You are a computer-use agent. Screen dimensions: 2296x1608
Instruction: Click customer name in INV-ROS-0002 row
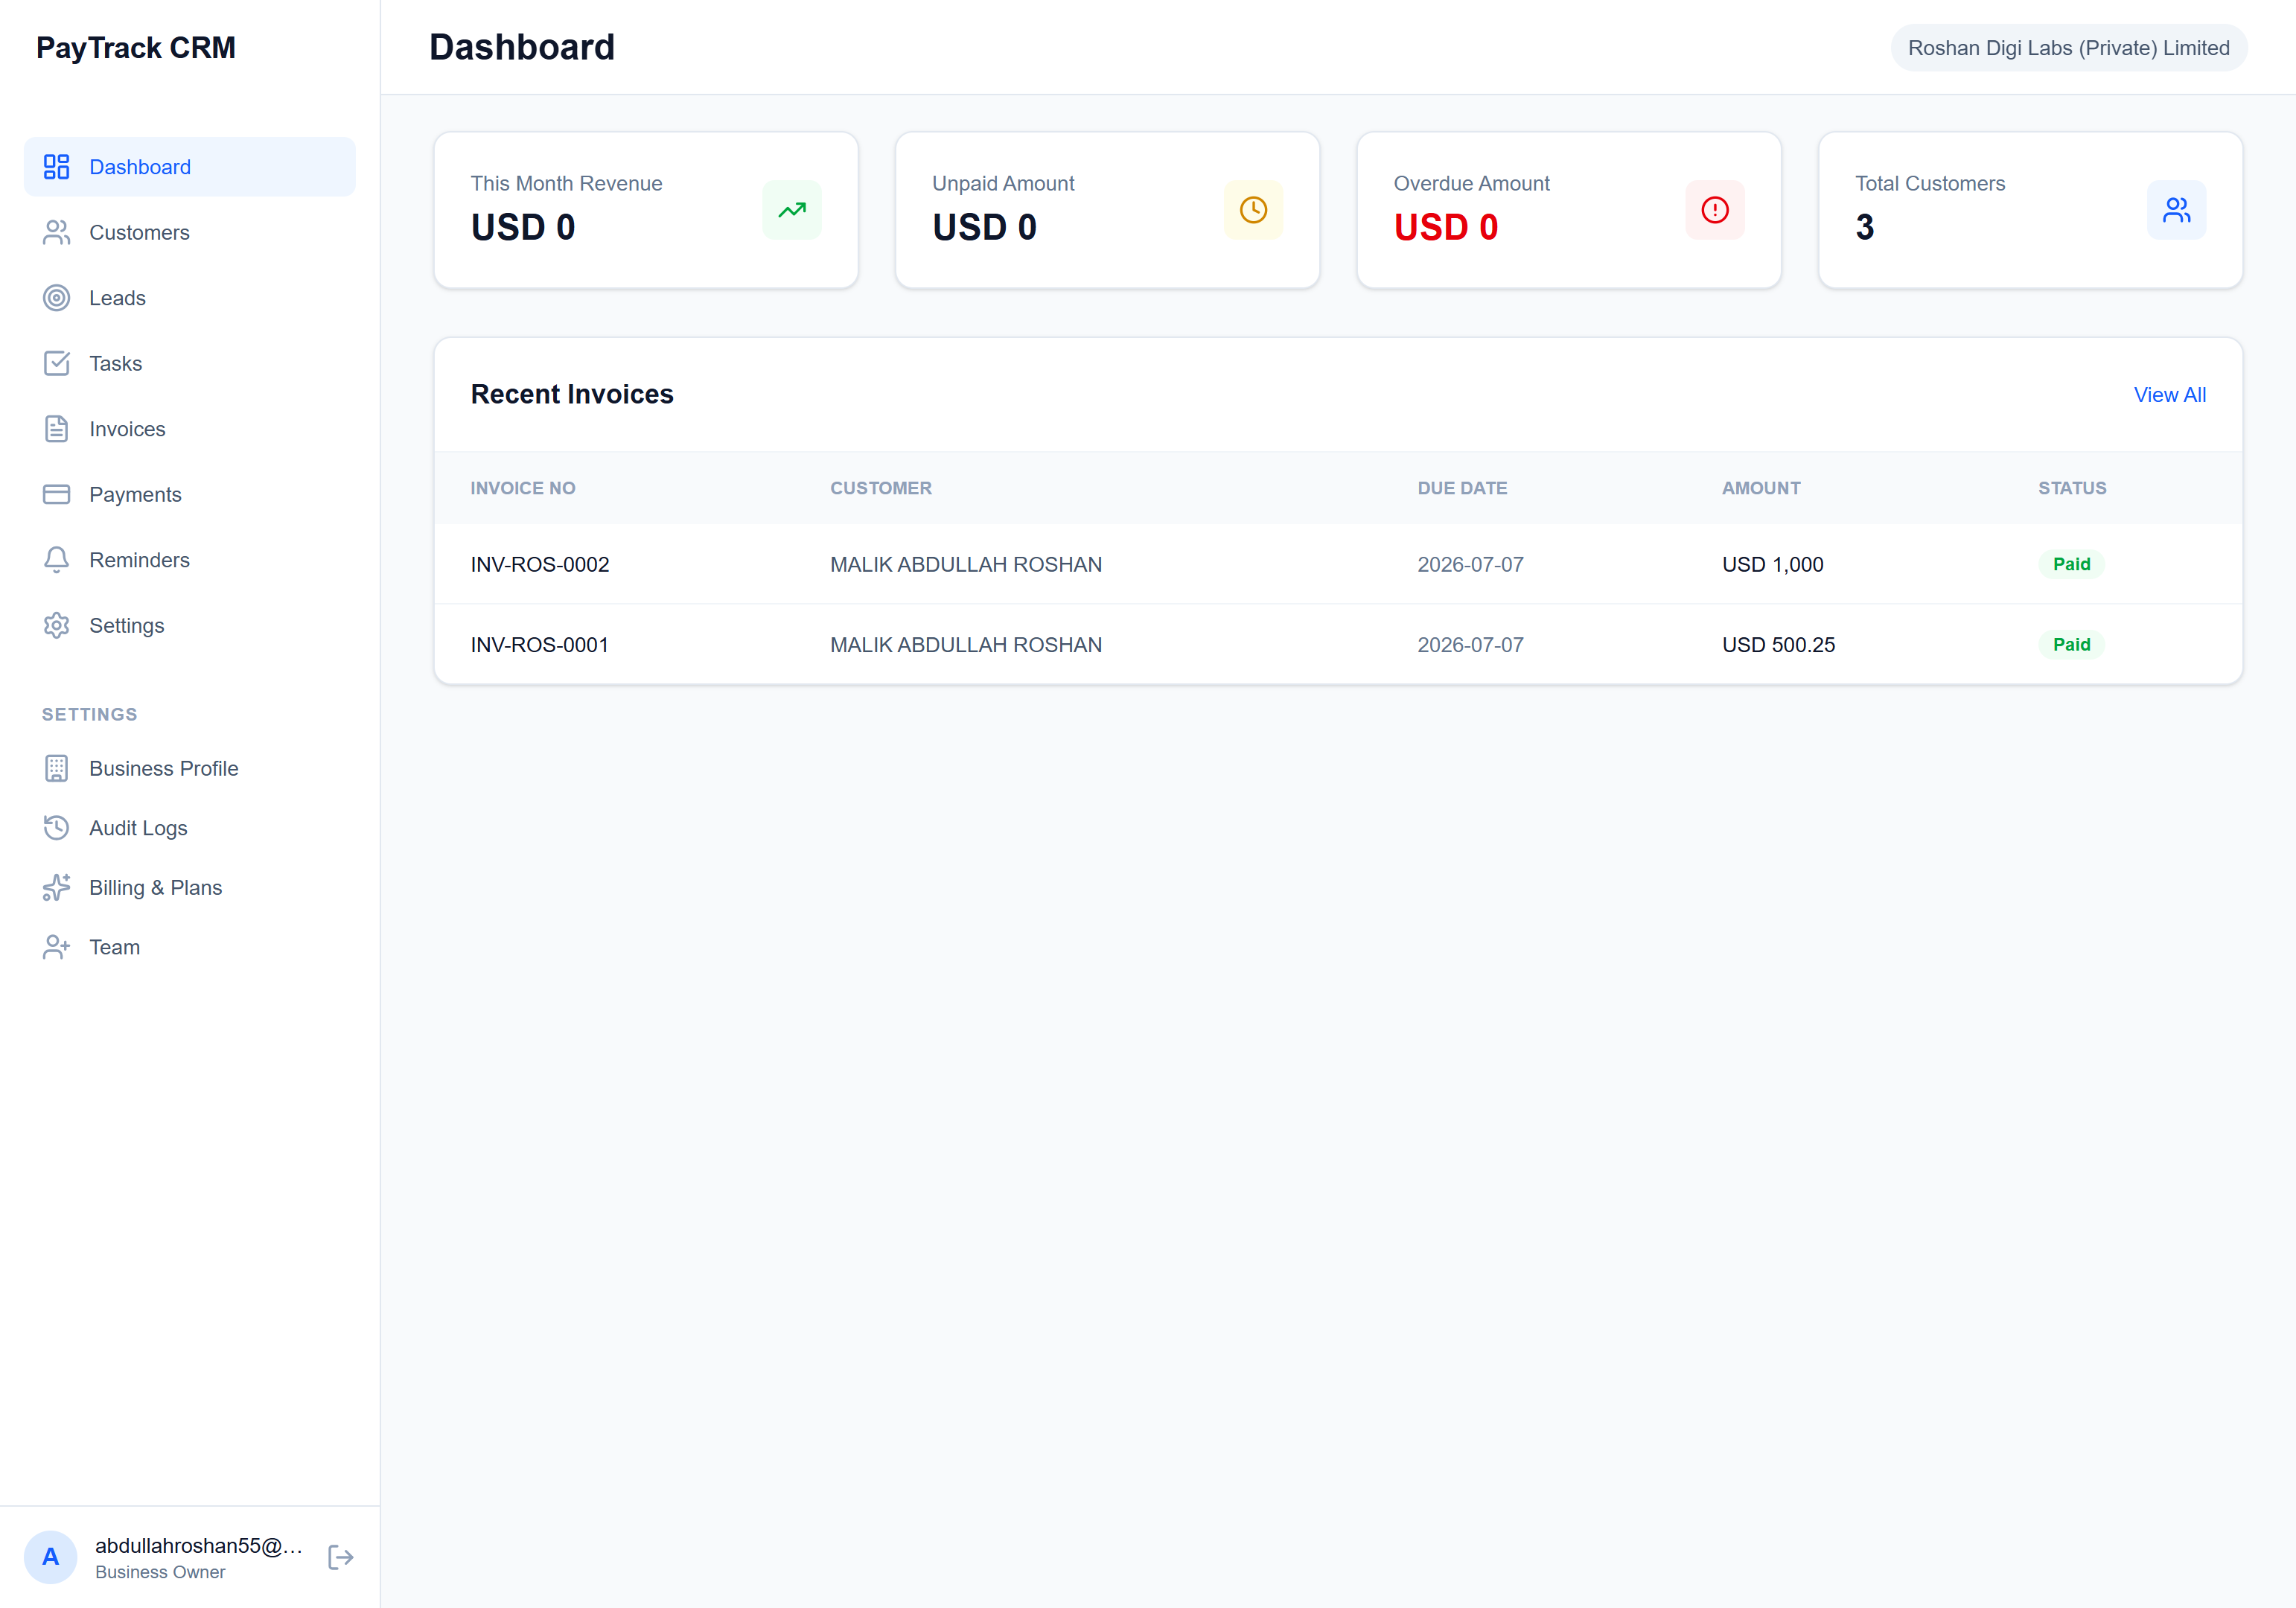[966, 564]
